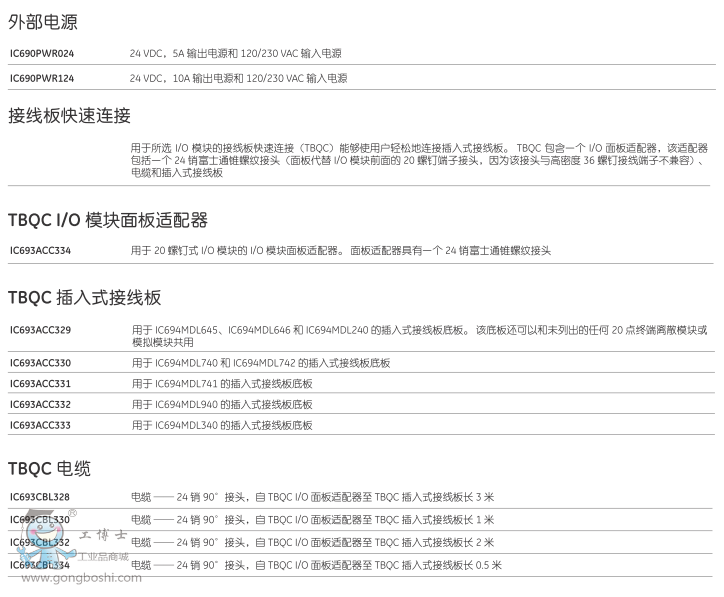
Task: Click the 接线板快速连接 heading
Action: tap(69, 116)
